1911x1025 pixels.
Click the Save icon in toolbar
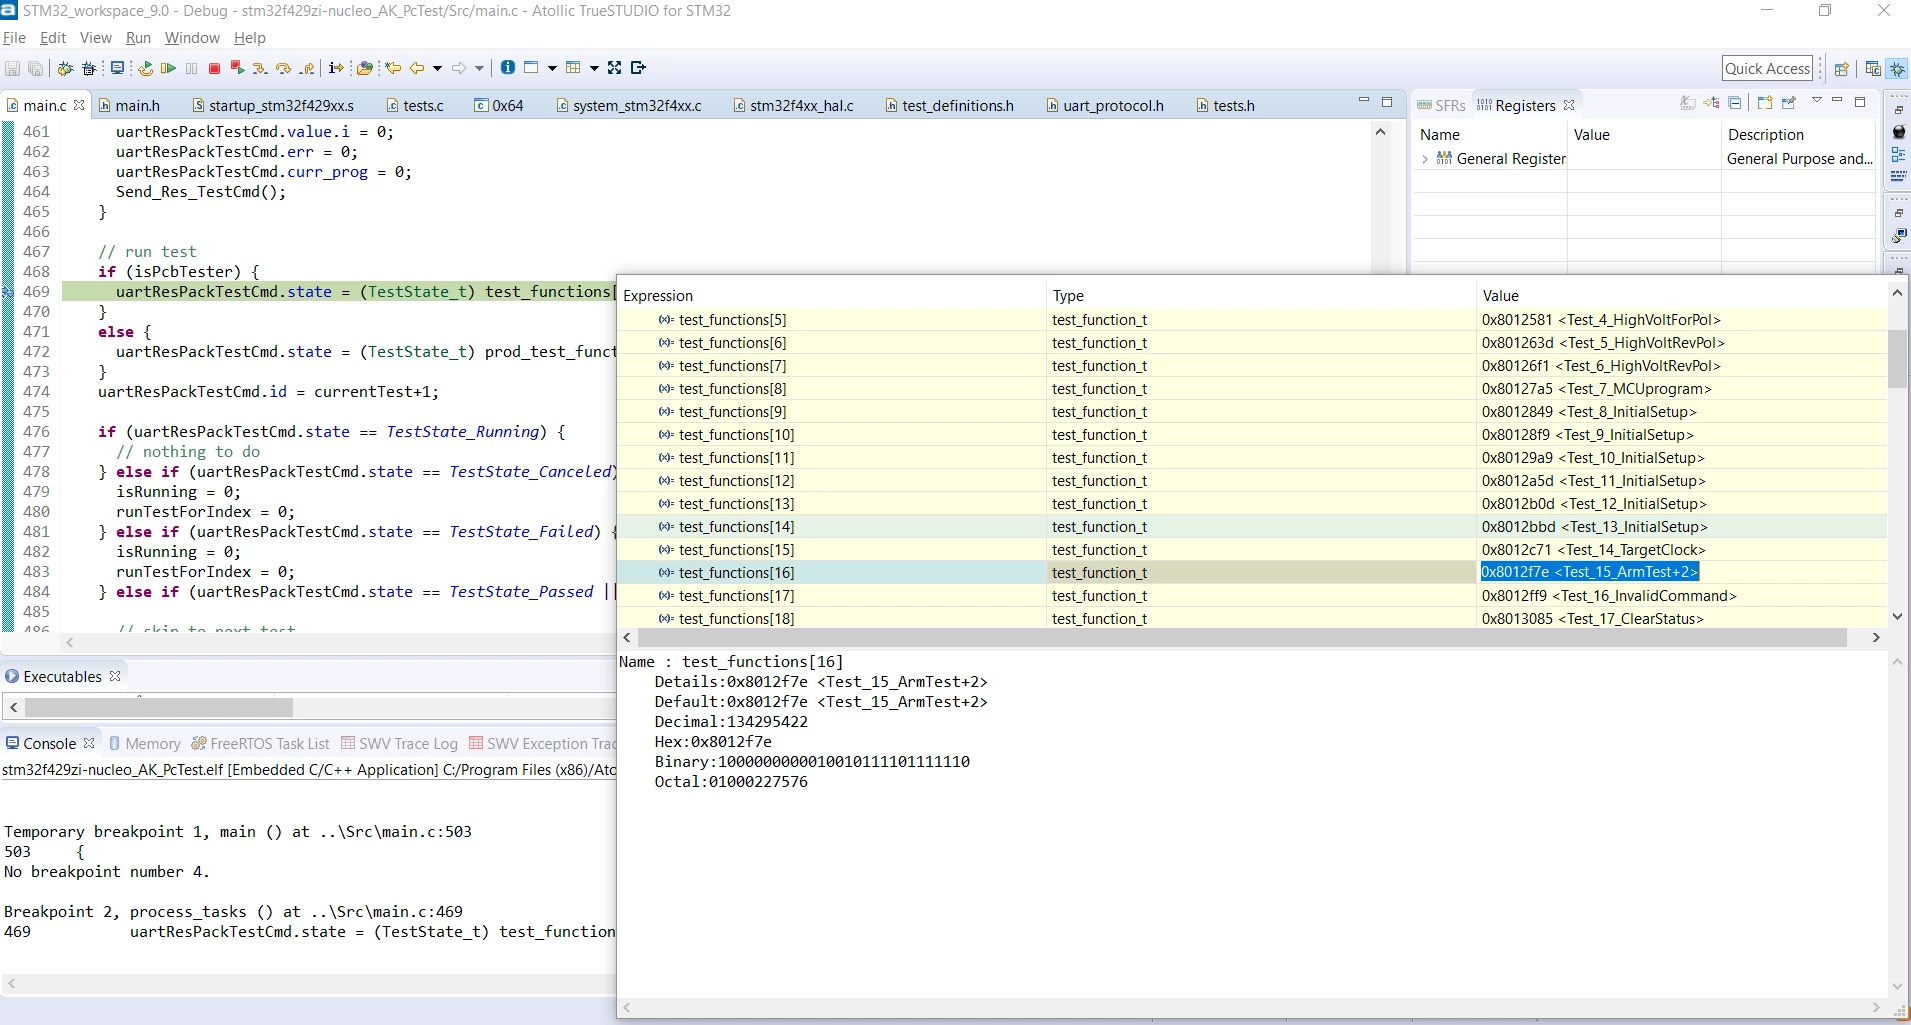point(13,68)
